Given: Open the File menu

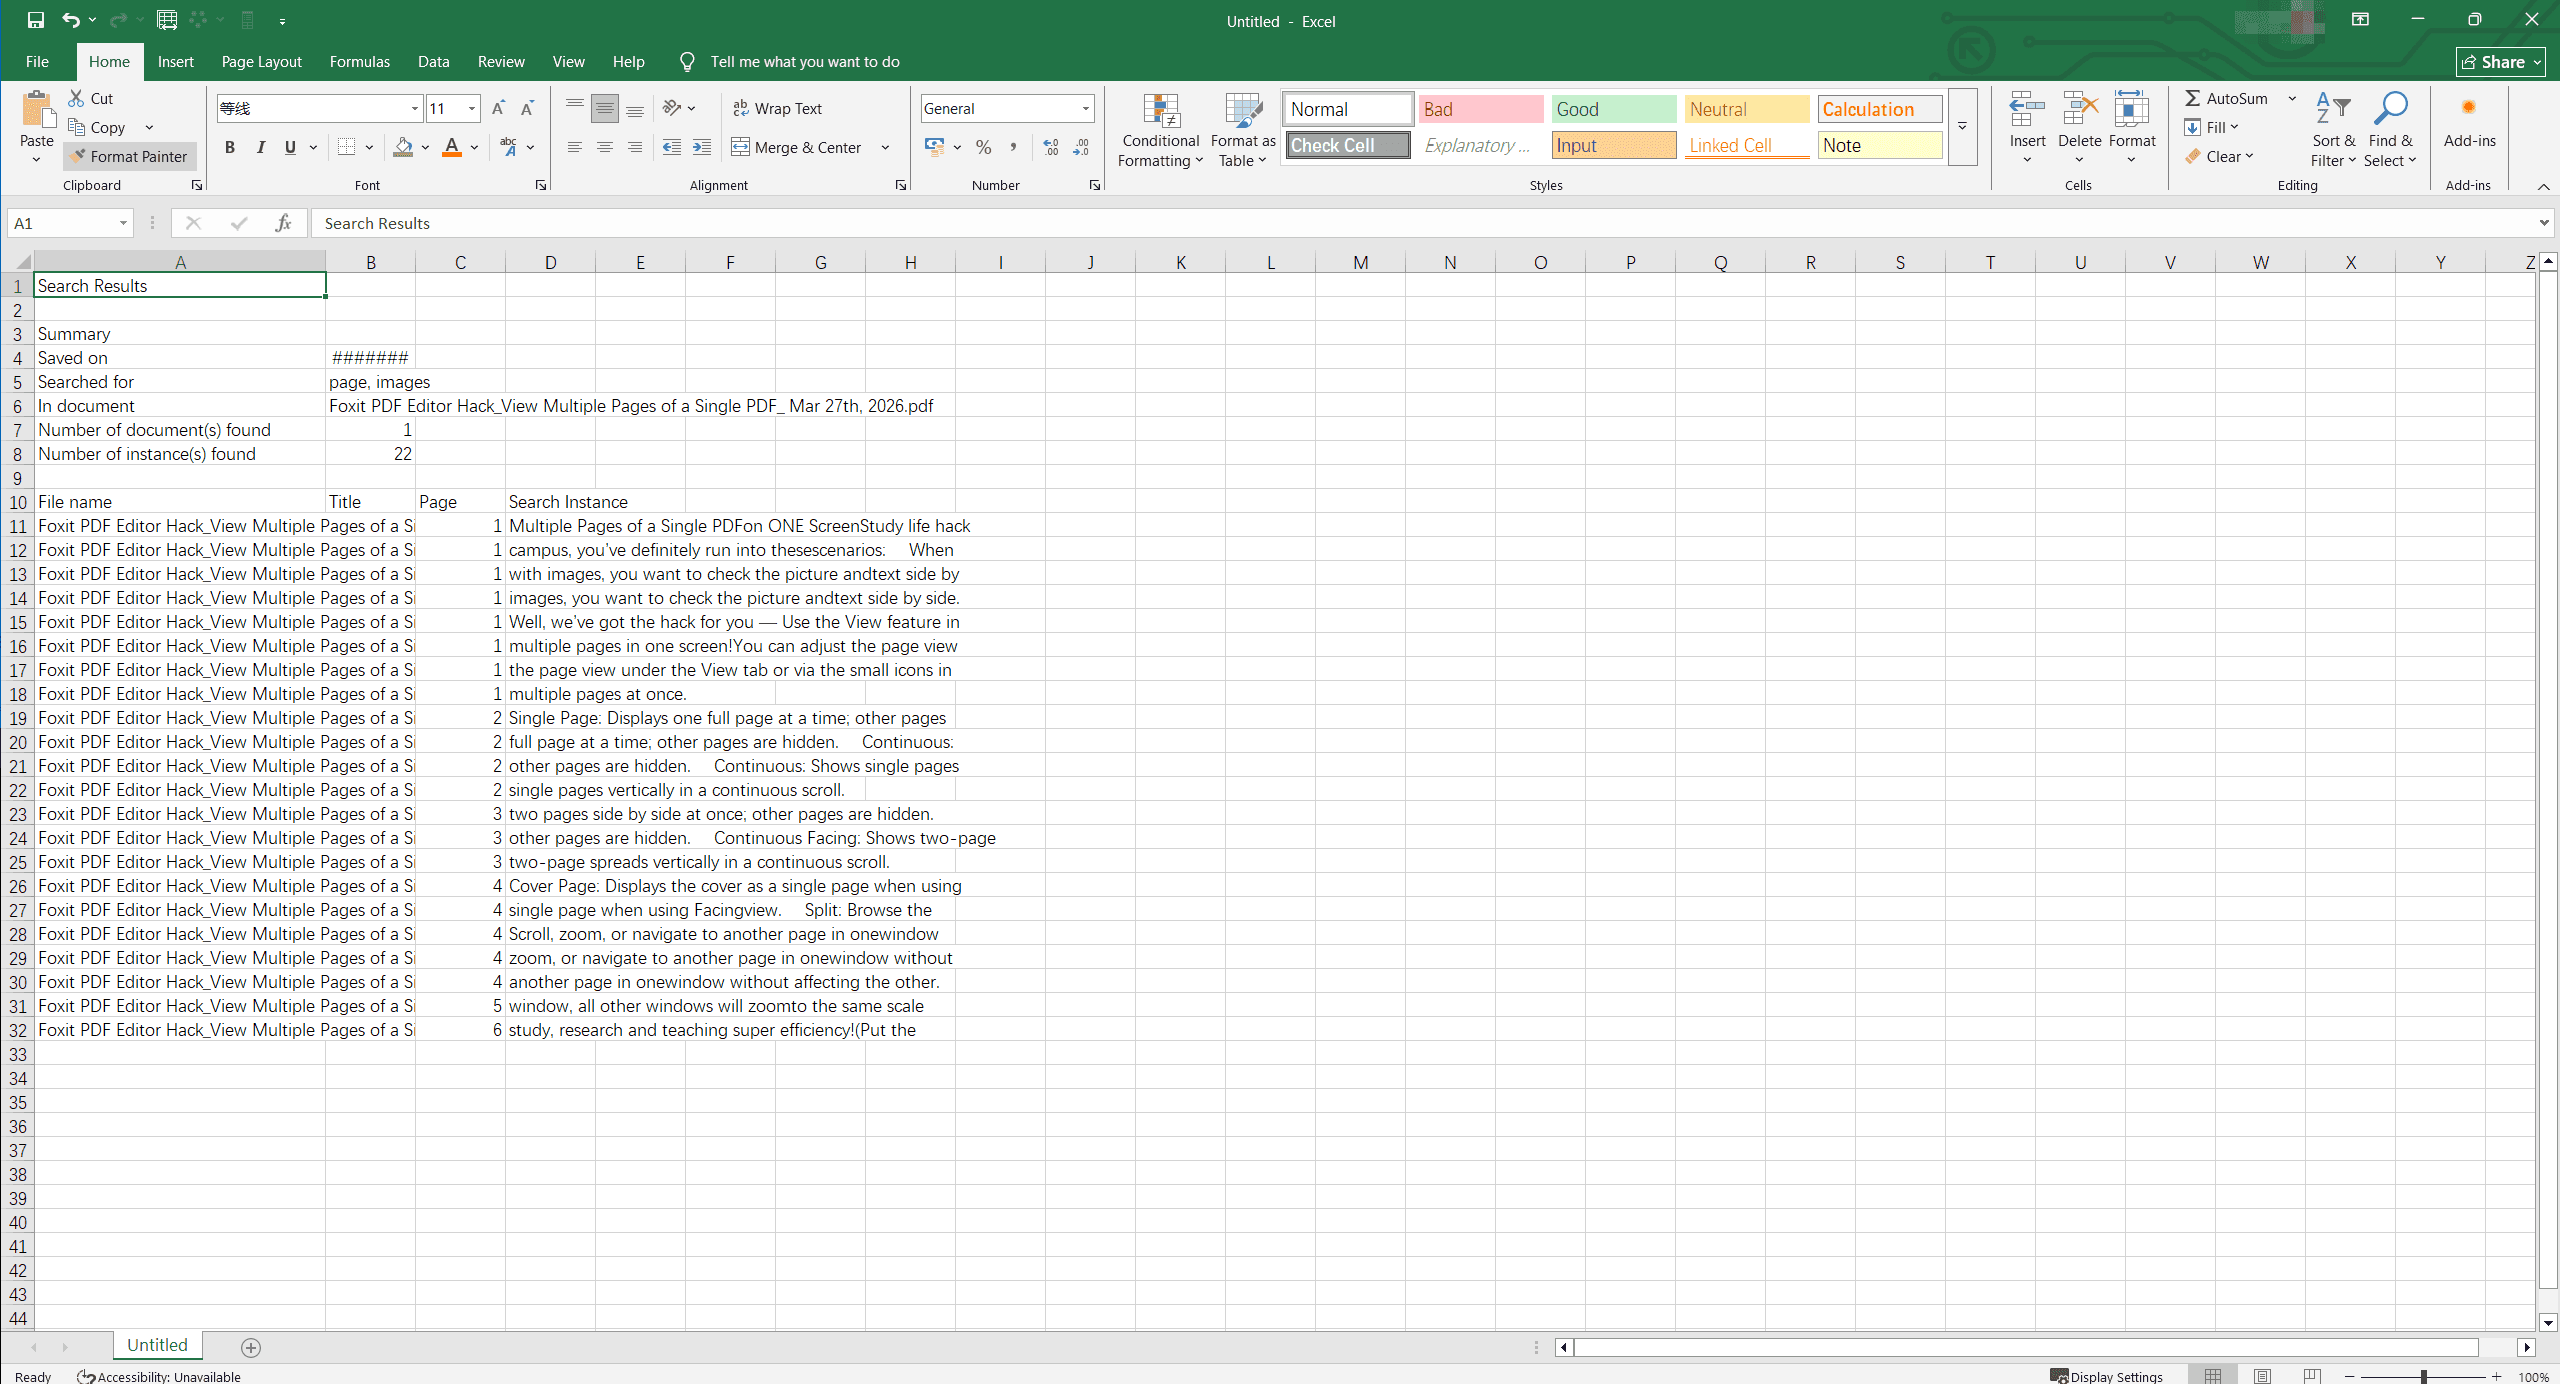Looking at the screenshot, I should 37,61.
